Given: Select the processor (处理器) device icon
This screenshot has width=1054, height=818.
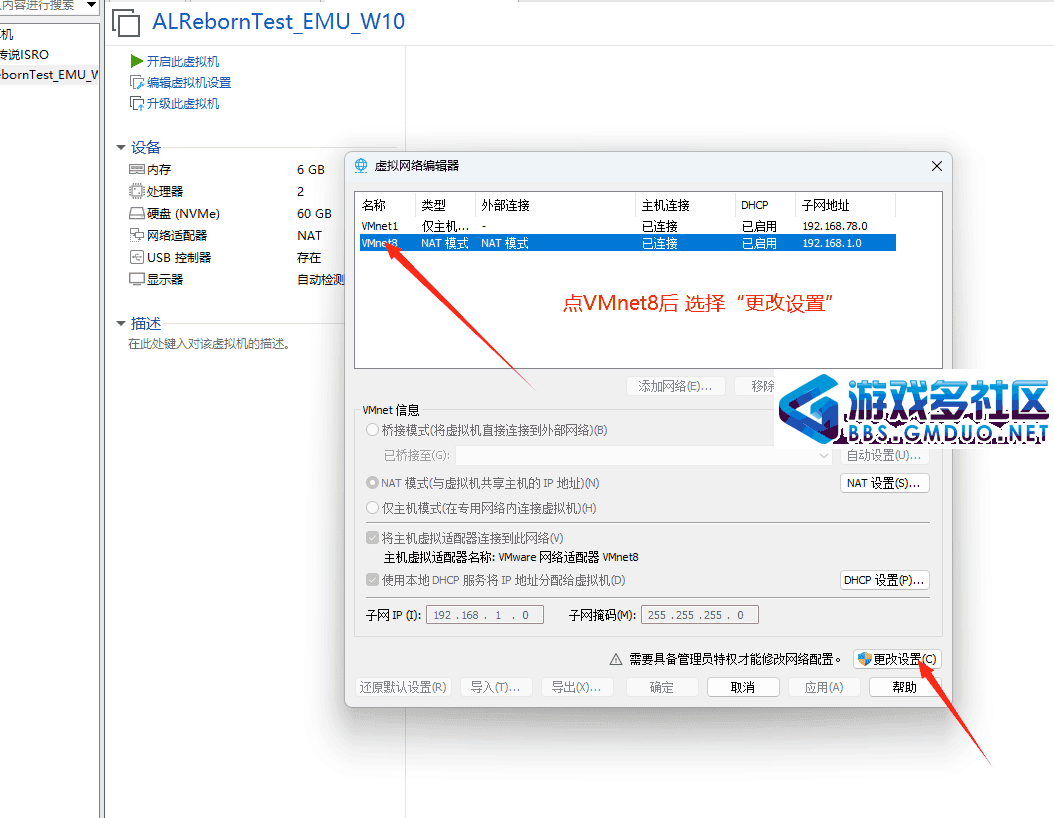Looking at the screenshot, I should pos(136,192).
